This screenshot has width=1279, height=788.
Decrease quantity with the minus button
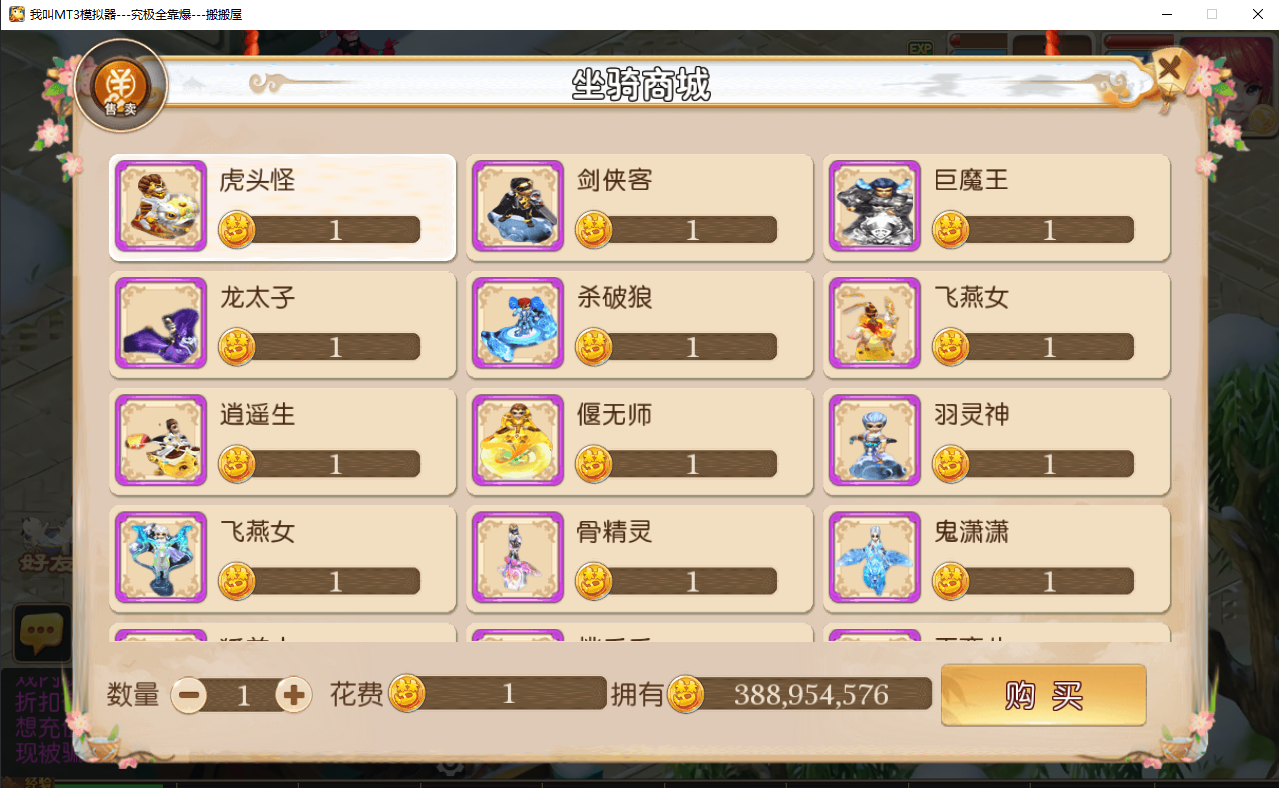[x=189, y=695]
